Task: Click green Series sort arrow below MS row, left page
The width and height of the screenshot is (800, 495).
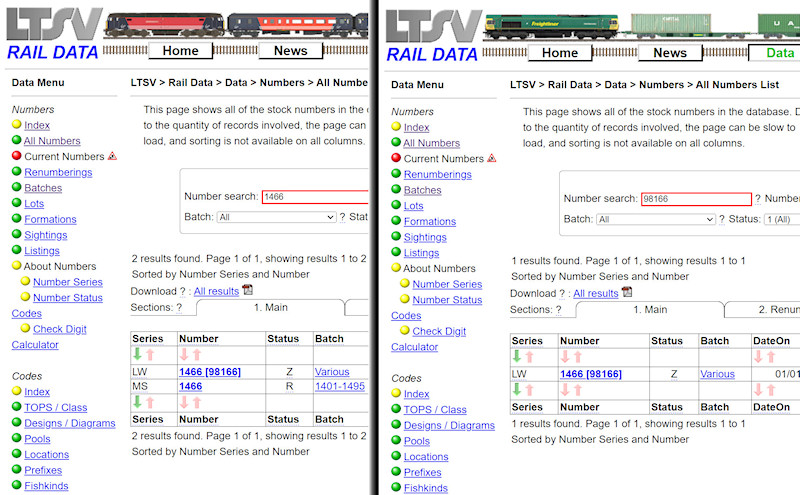Action: pyautogui.click(x=137, y=402)
